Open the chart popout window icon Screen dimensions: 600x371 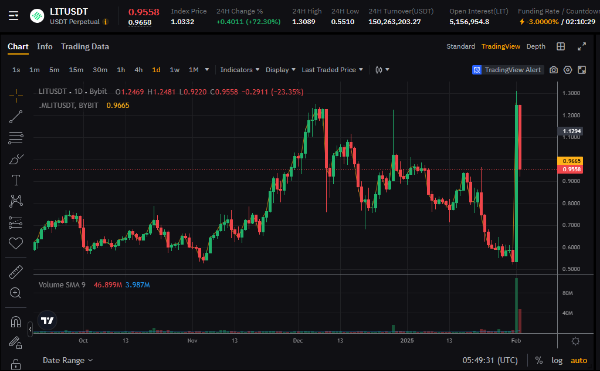click(x=582, y=70)
